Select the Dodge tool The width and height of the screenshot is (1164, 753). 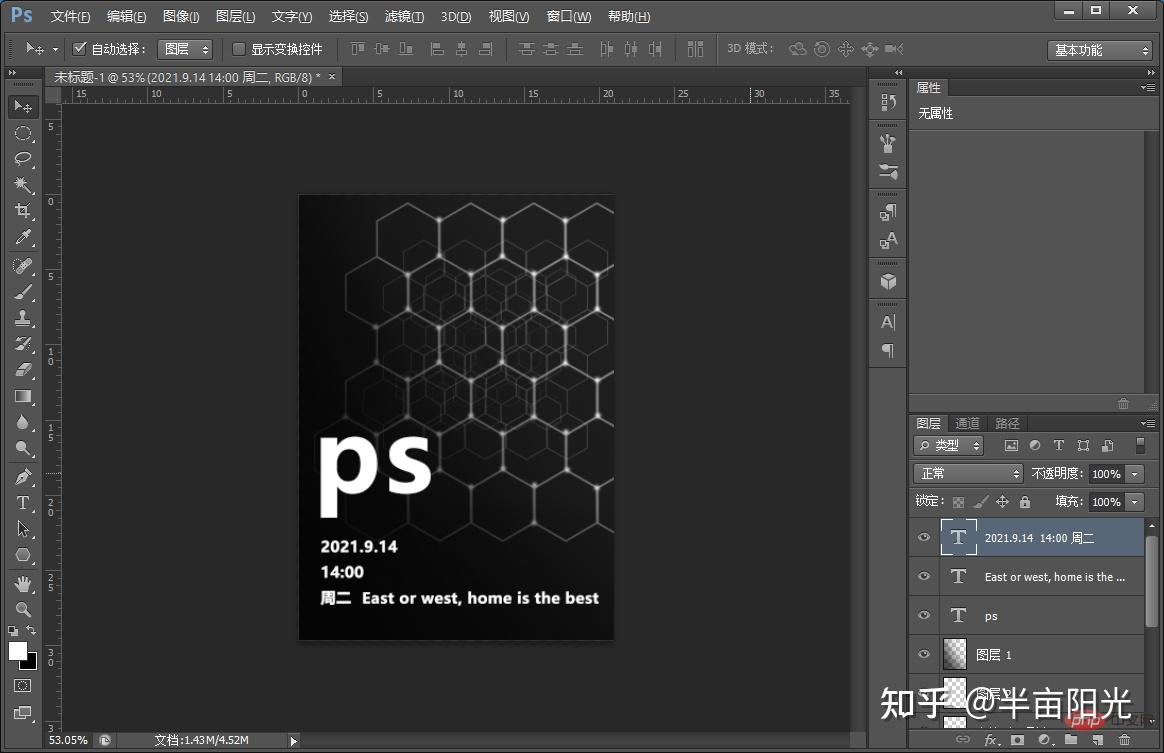pyautogui.click(x=23, y=448)
